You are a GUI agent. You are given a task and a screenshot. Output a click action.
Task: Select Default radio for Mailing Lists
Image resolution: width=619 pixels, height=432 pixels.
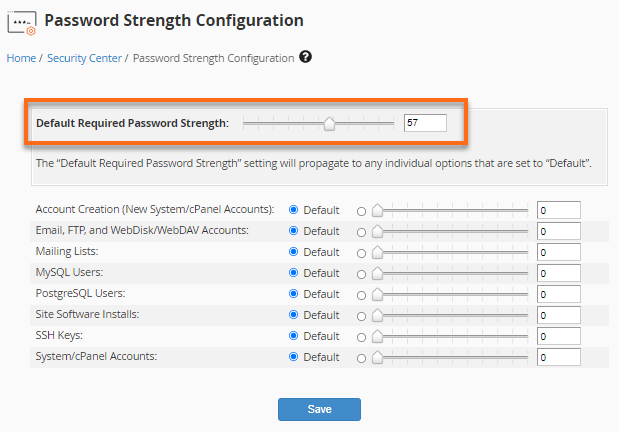(294, 252)
